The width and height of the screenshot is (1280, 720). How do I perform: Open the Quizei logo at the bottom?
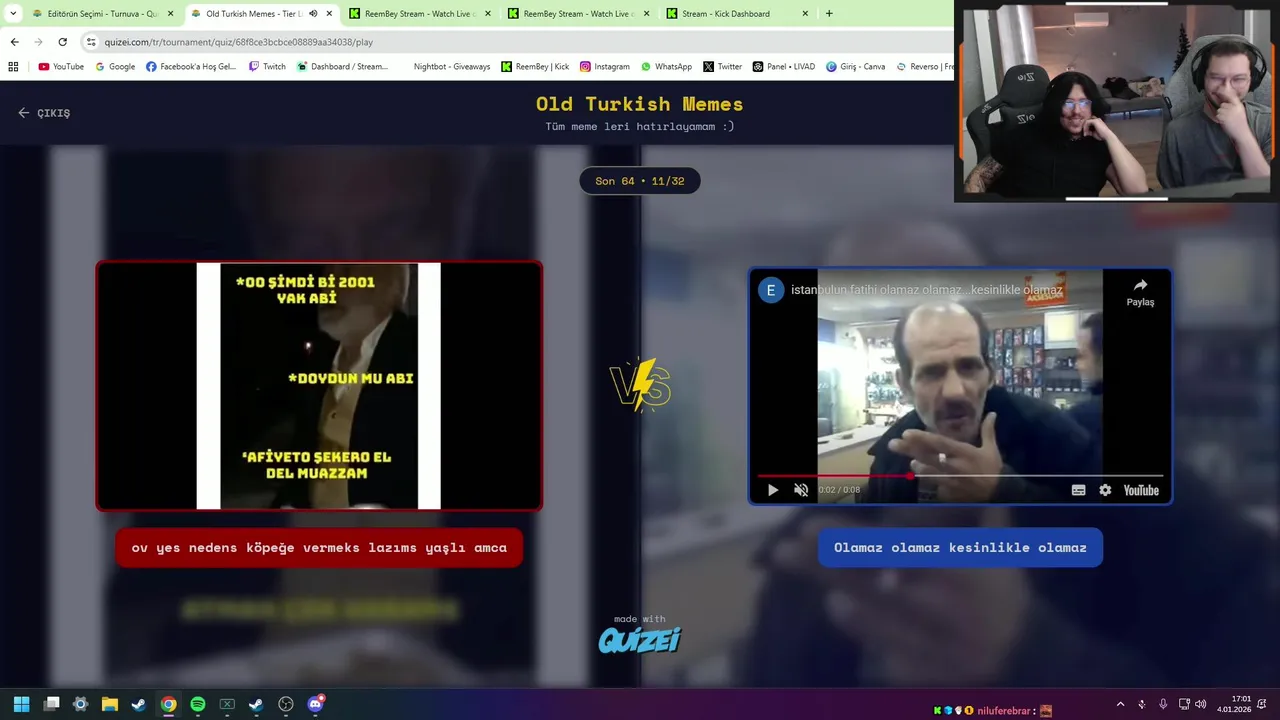tap(640, 640)
